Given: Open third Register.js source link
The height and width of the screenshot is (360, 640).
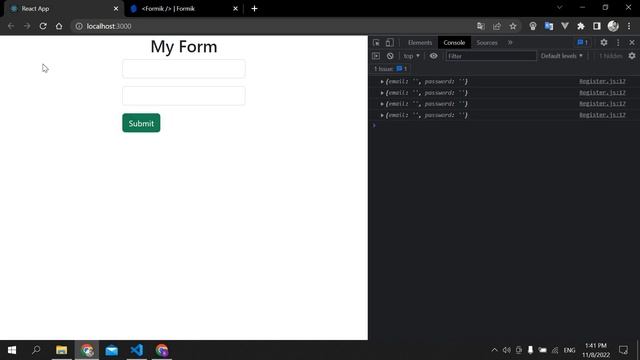Looking at the screenshot, I should (x=602, y=104).
